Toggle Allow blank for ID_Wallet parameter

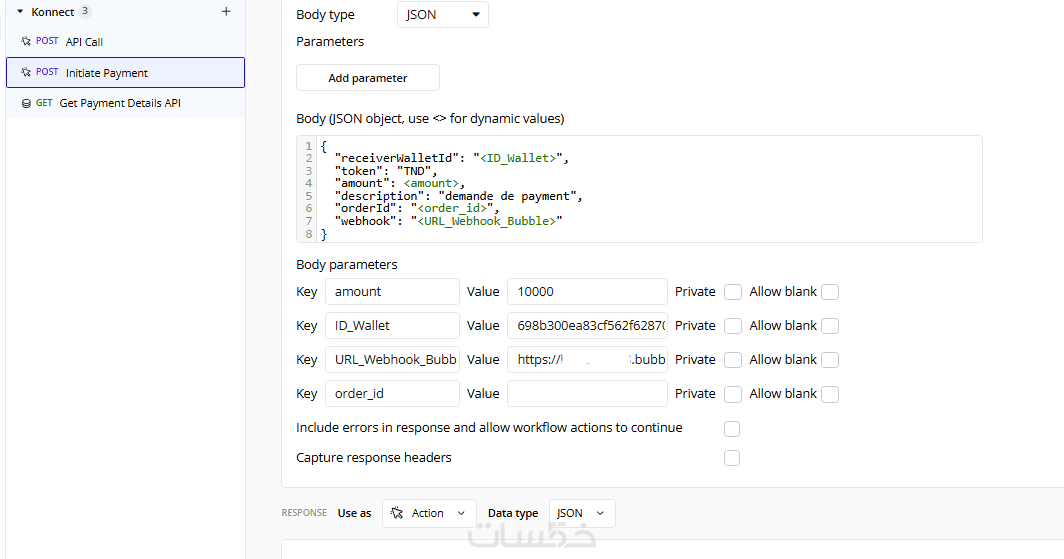[830, 326]
